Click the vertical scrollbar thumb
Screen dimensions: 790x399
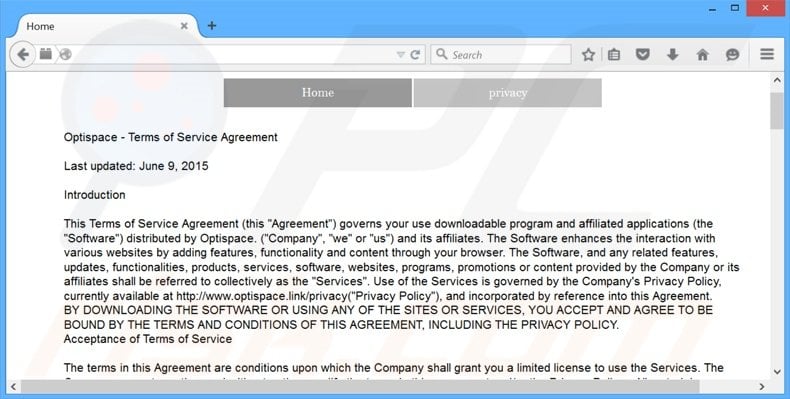point(776,111)
